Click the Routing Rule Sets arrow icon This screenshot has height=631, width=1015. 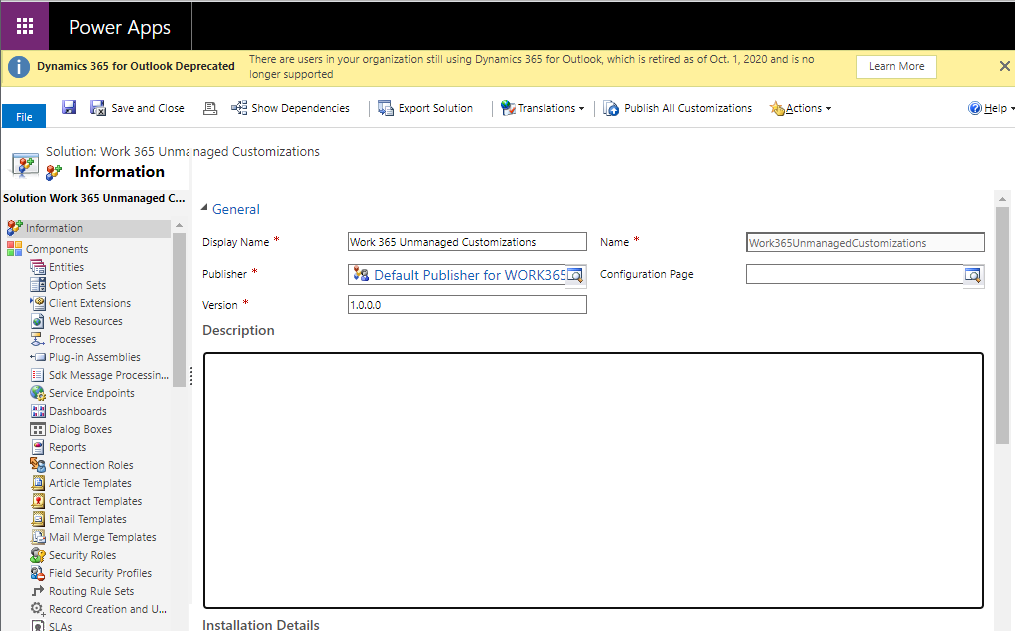pos(38,591)
